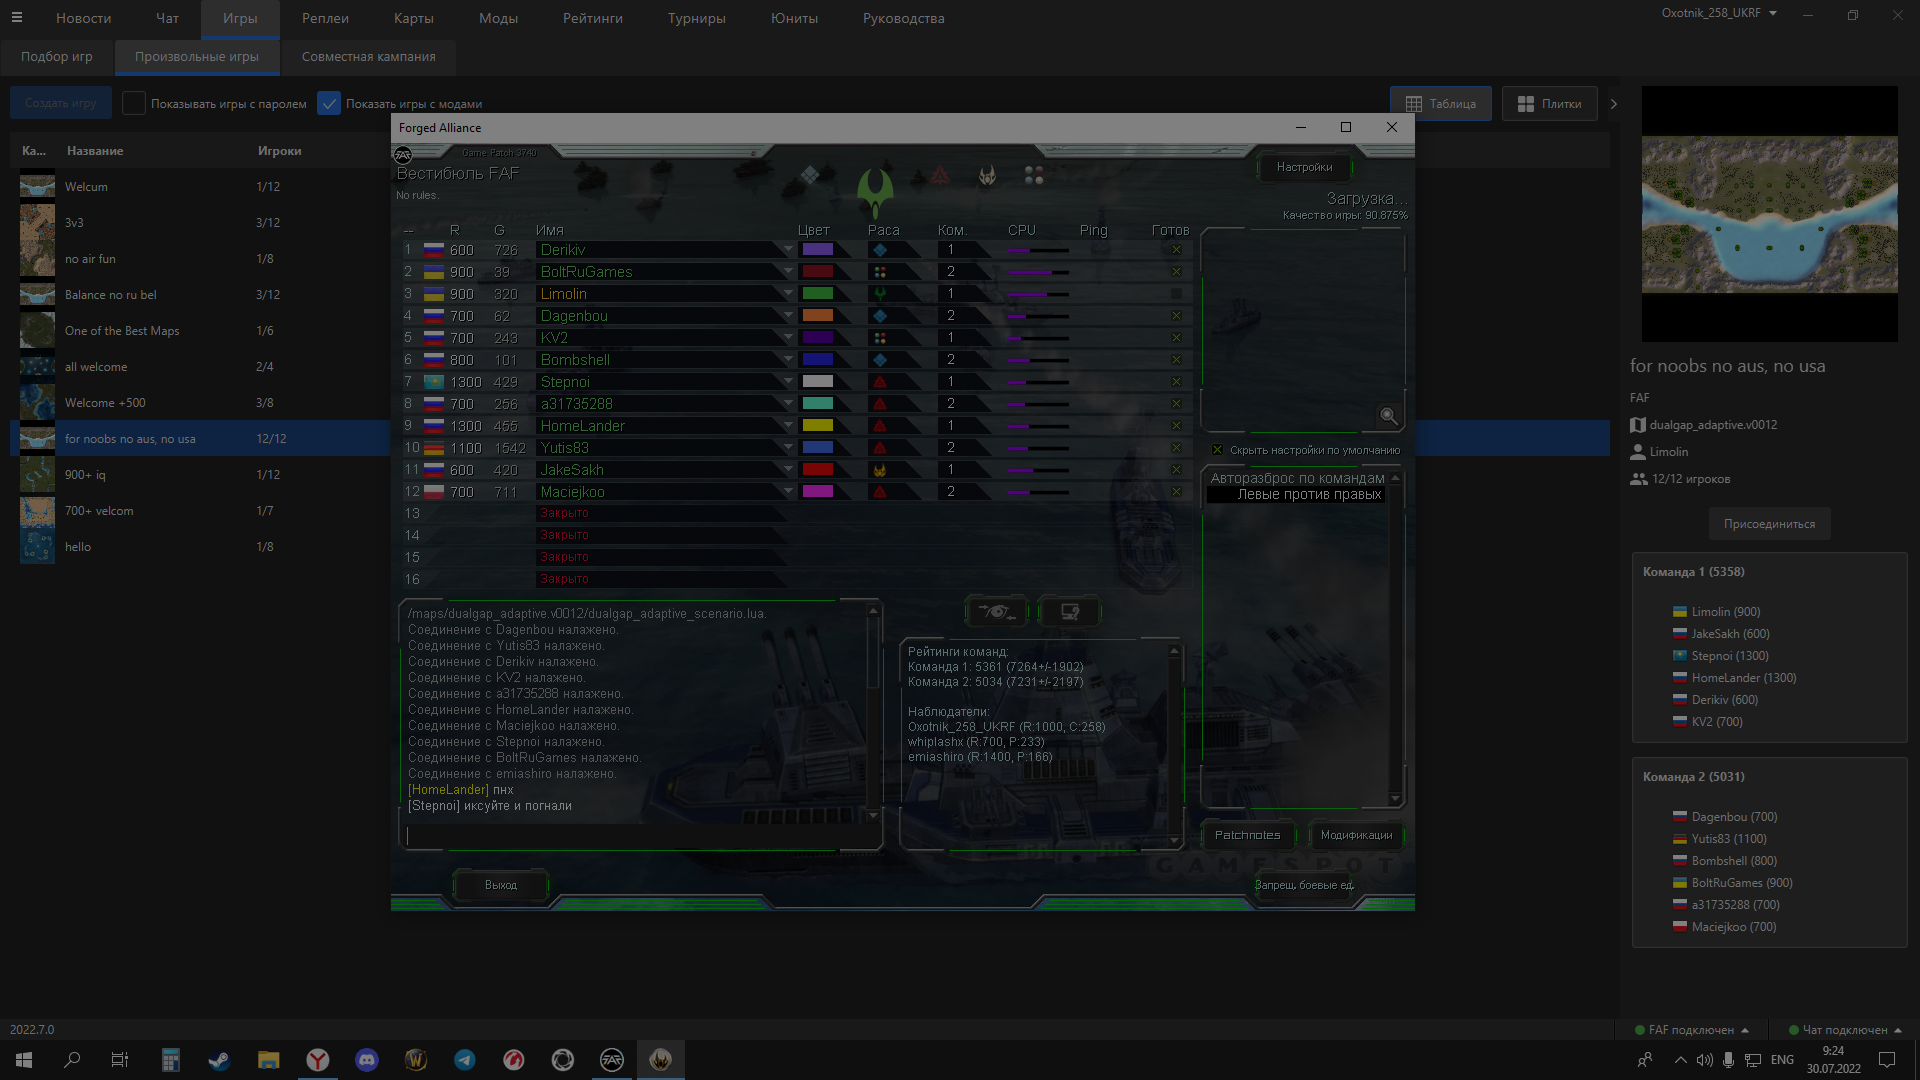Click the dualgap map preview thumbnail
The height and width of the screenshot is (1080, 1920).
coord(1769,214)
